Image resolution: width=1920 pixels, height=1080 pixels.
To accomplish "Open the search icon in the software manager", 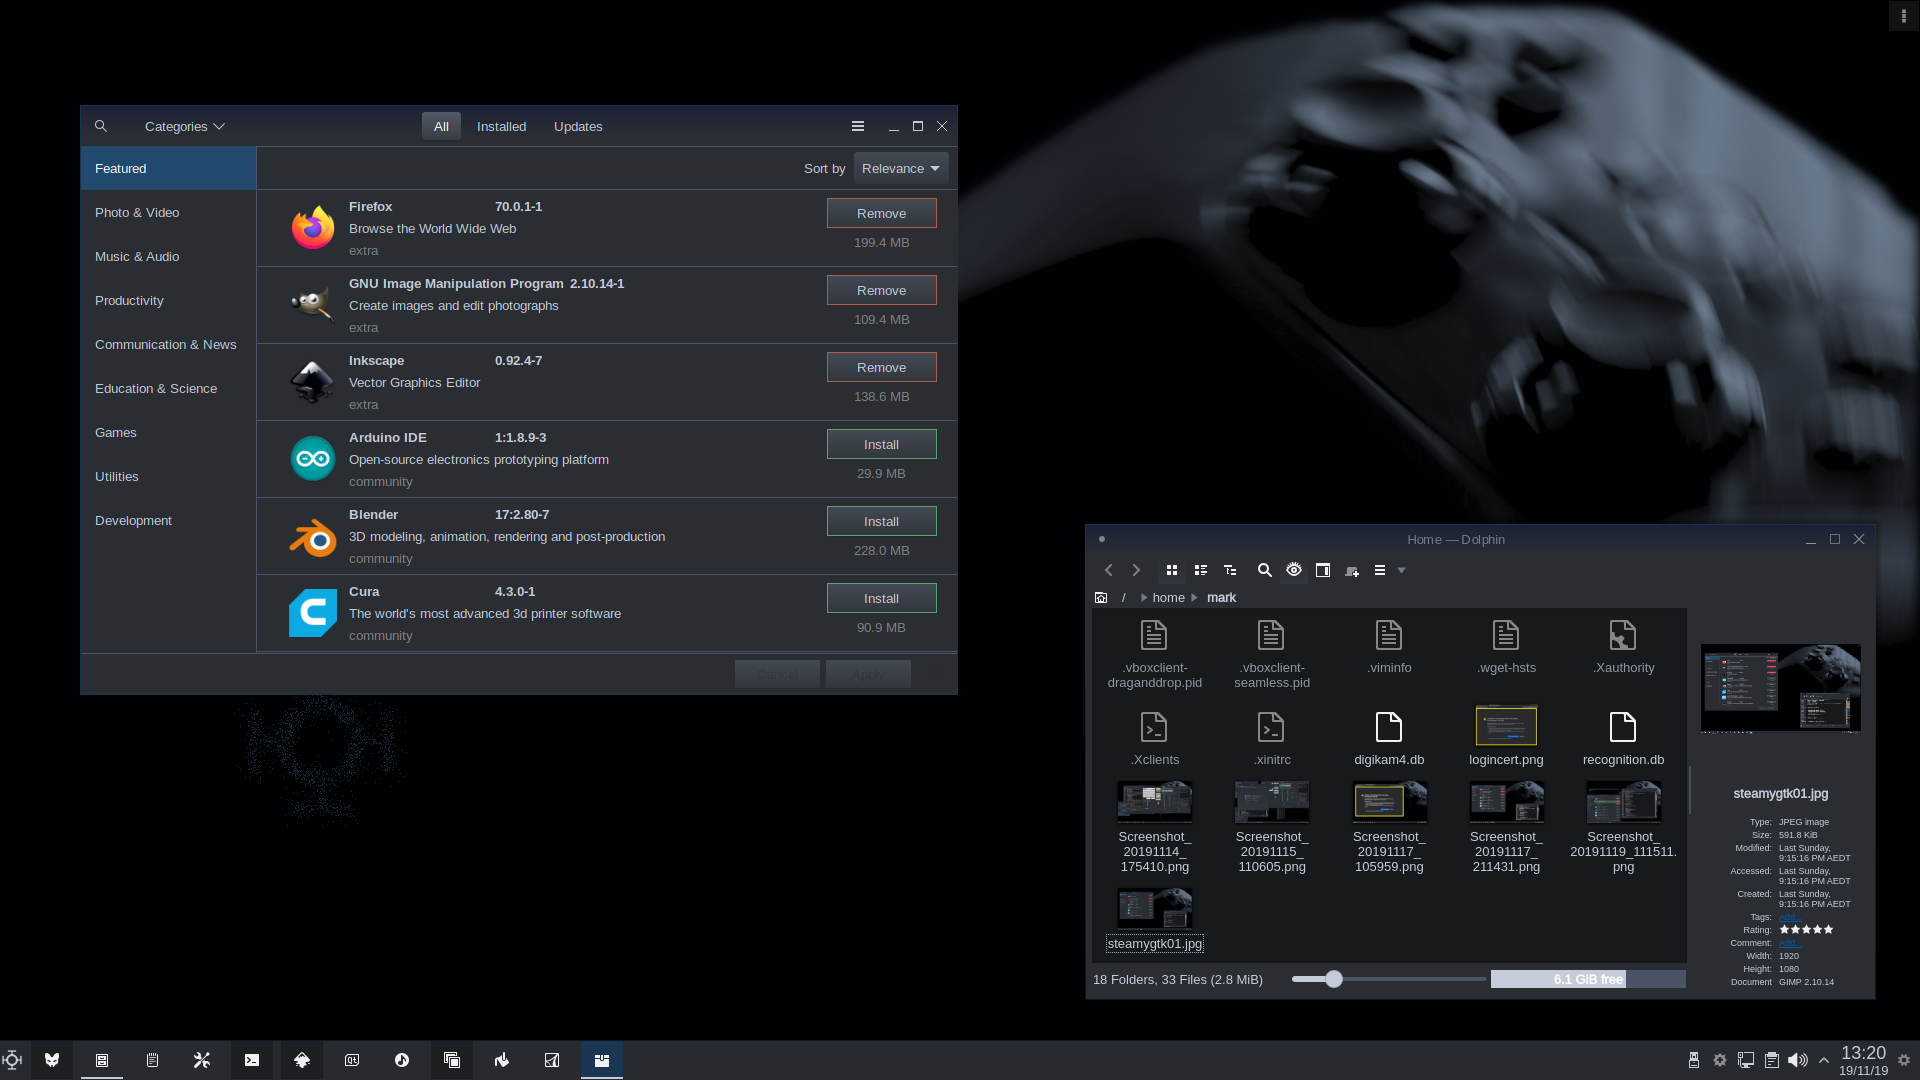I will click(x=101, y=126).
